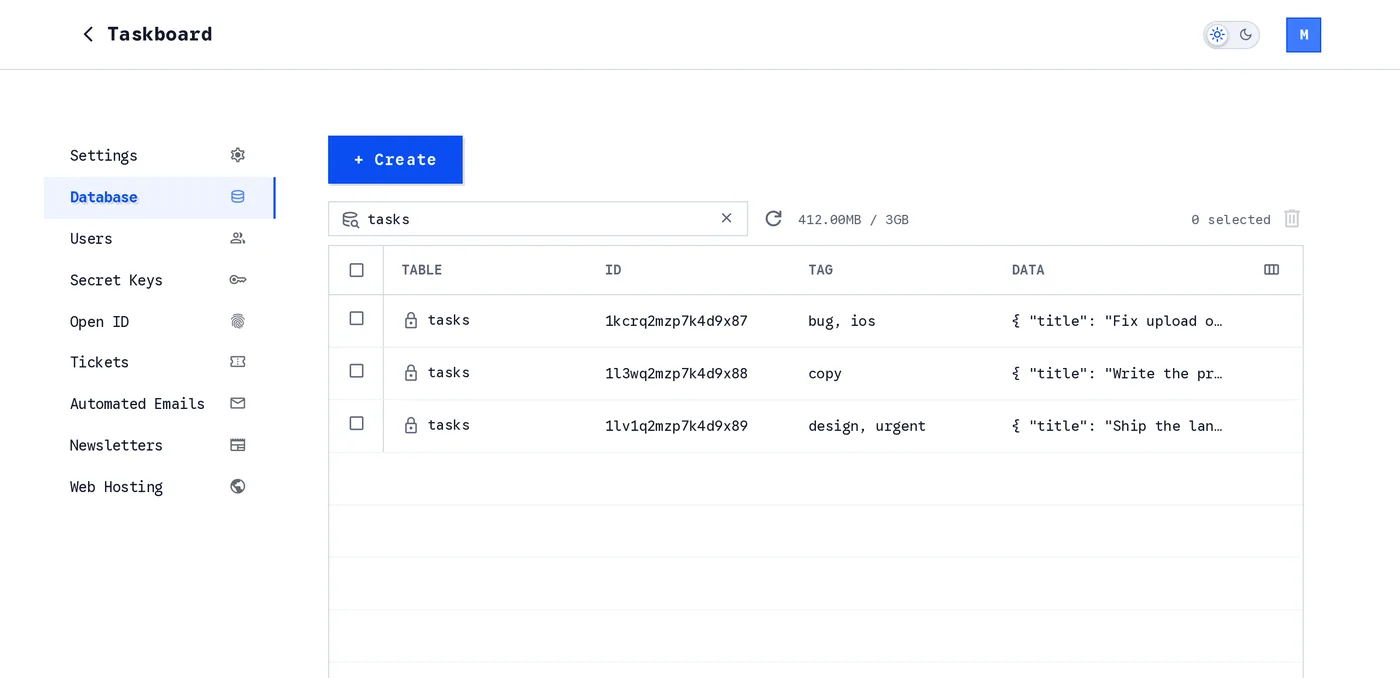
Task: Click the 412.00MB / 3GB storage label
Action: coord(853,220)
